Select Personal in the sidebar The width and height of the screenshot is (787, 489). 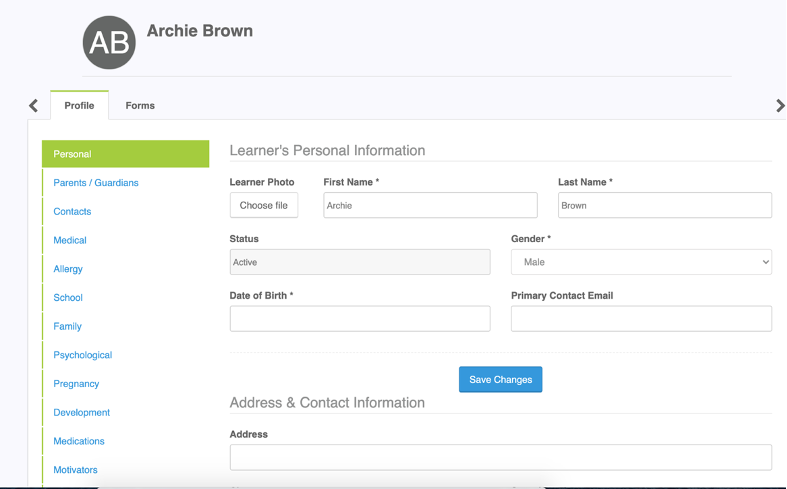point(125,154)
